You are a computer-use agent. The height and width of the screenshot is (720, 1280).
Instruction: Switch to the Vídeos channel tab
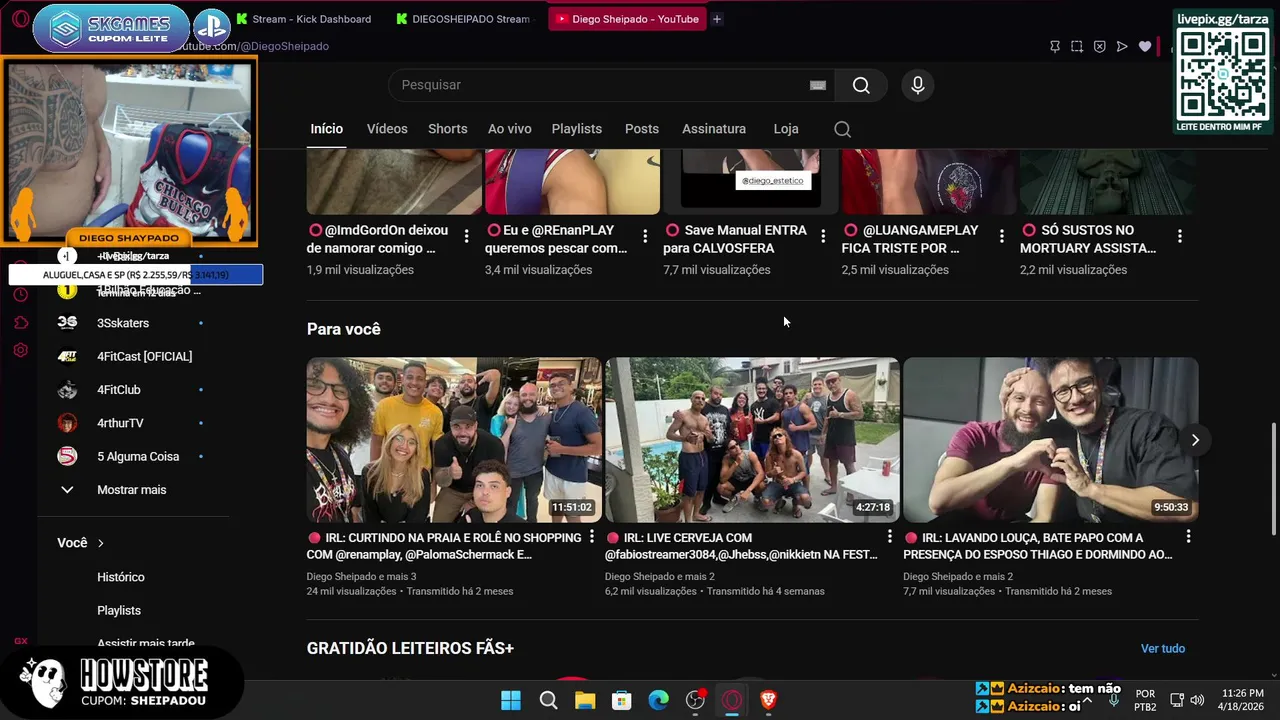pyautogui.click(x=387, y=129)
